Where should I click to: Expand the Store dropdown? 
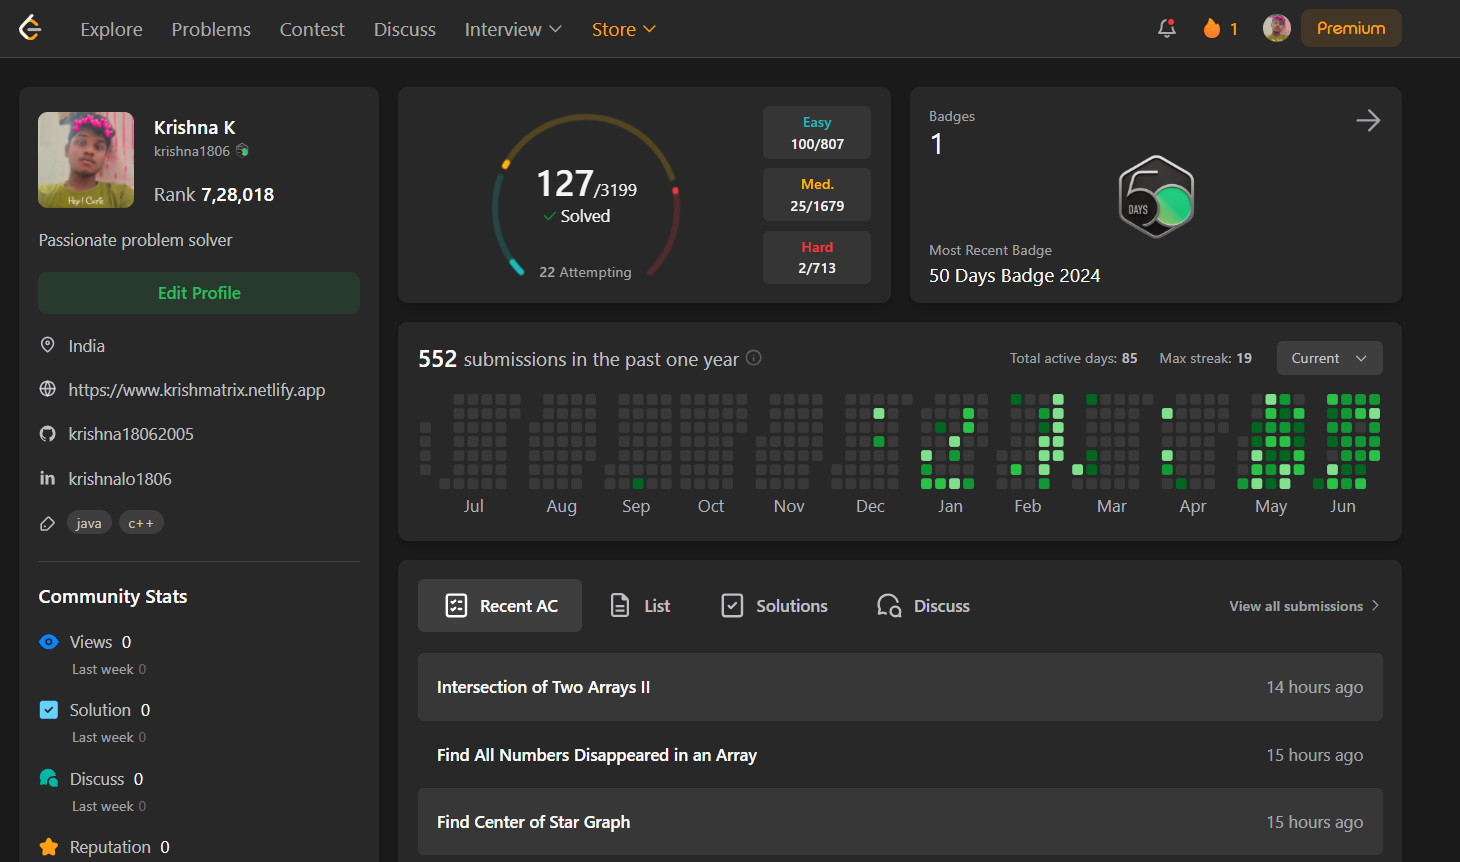point(624,29)
